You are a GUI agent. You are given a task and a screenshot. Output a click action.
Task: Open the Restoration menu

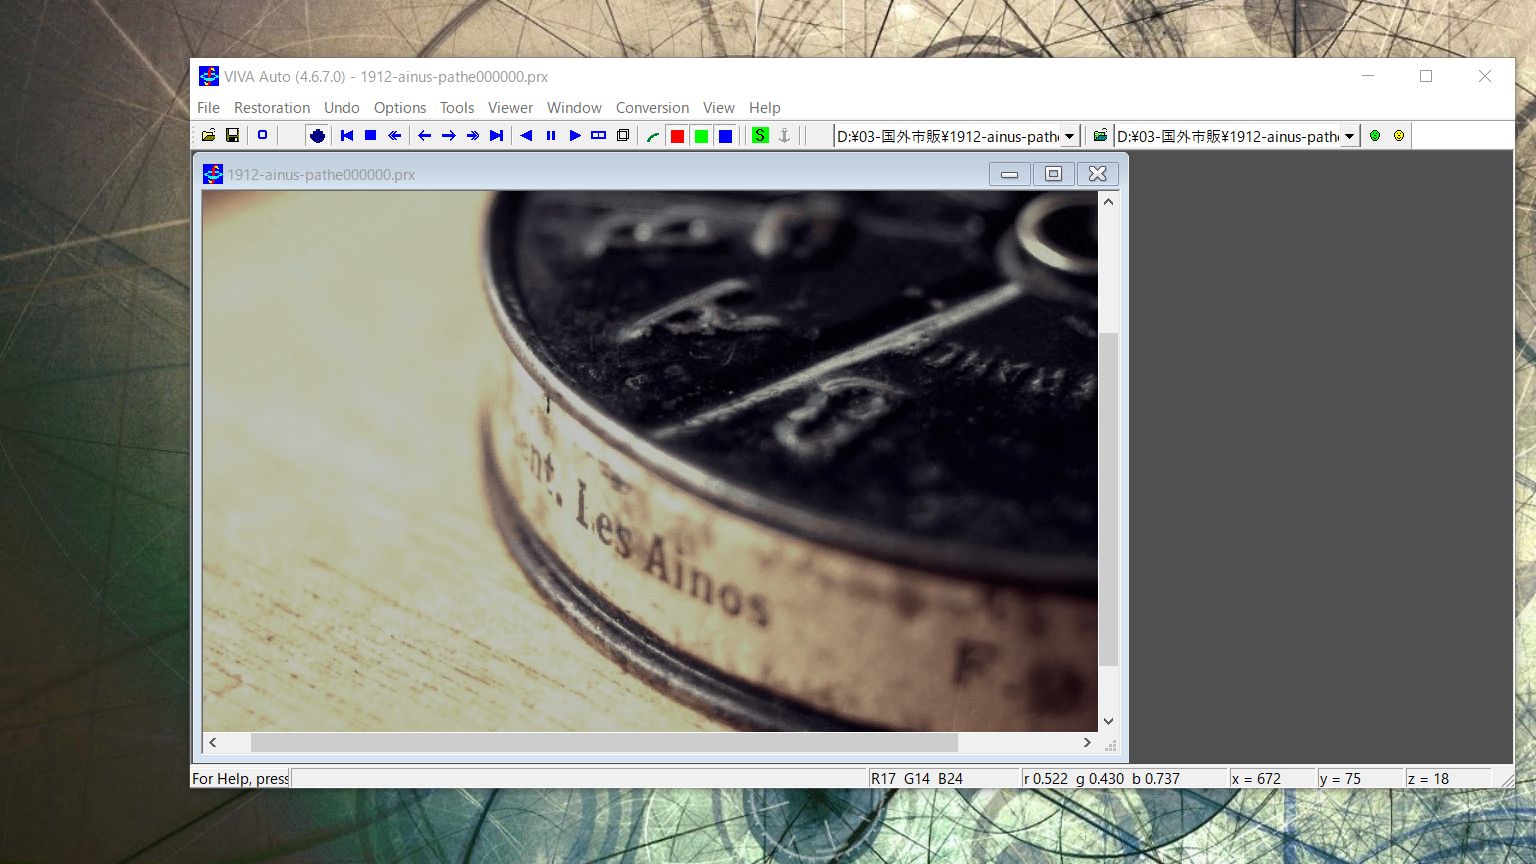click(271, 107)
